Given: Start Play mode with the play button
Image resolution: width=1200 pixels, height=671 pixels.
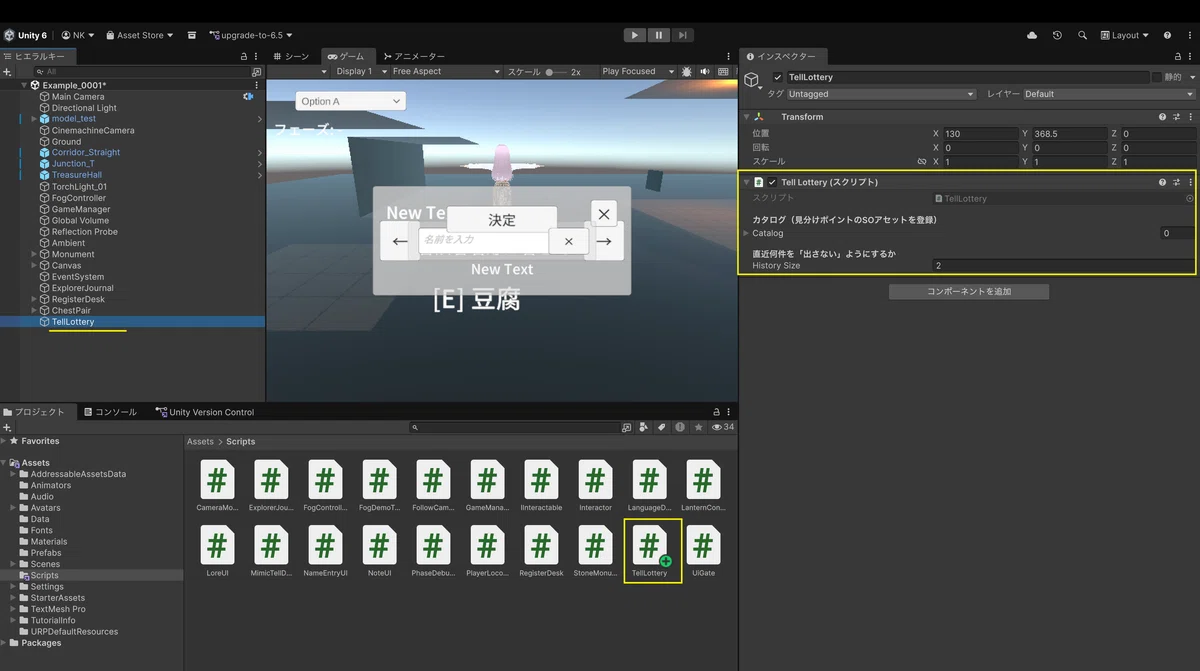Looking at the screenshot, I should [x=634, y=35].
